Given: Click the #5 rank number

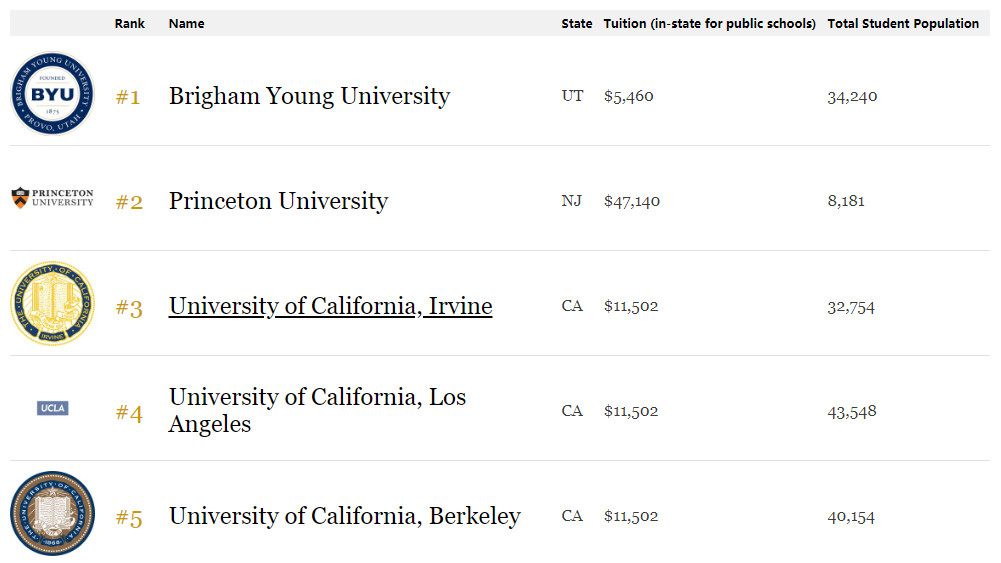Looking at the screenshot, I should pyautogui.click(x=129, y=518).
